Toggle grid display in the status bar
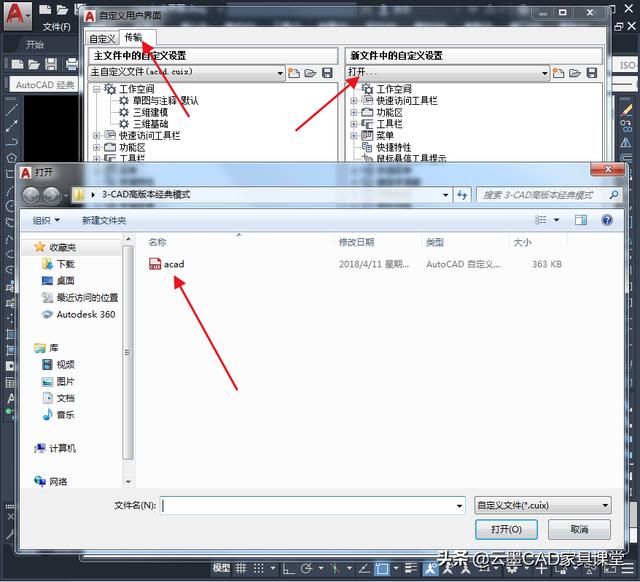This screenshot has width=640, height=582. pyautogui.click(x=241, y=568)
